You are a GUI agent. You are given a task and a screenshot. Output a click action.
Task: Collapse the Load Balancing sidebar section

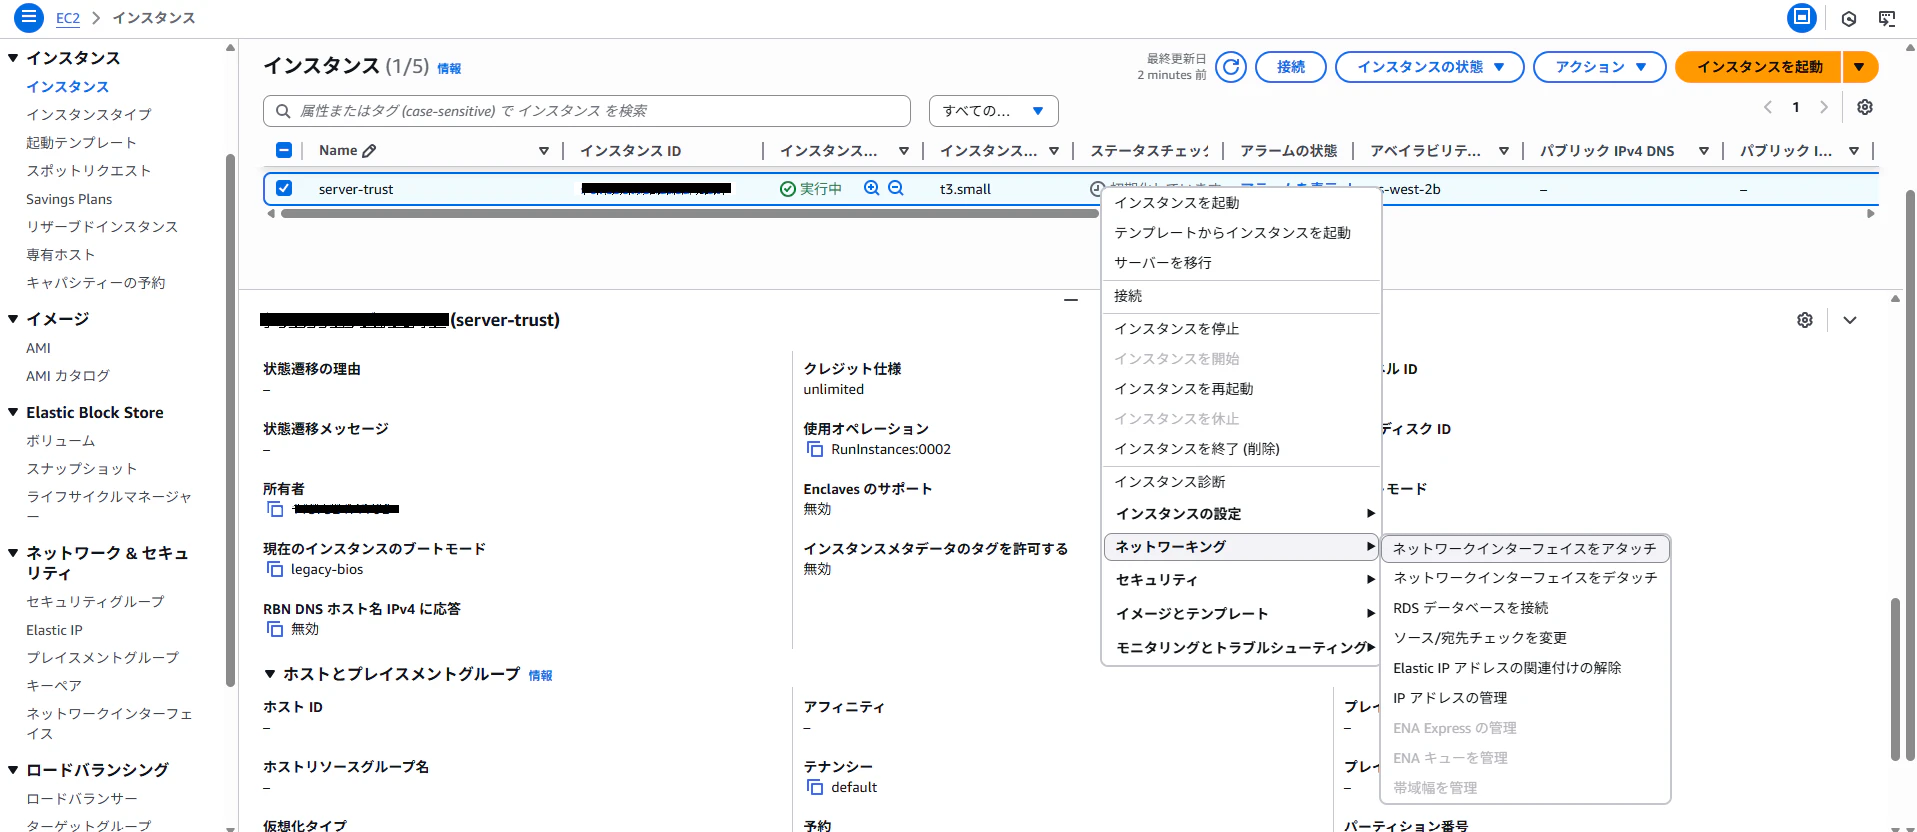tap(13, 770)
